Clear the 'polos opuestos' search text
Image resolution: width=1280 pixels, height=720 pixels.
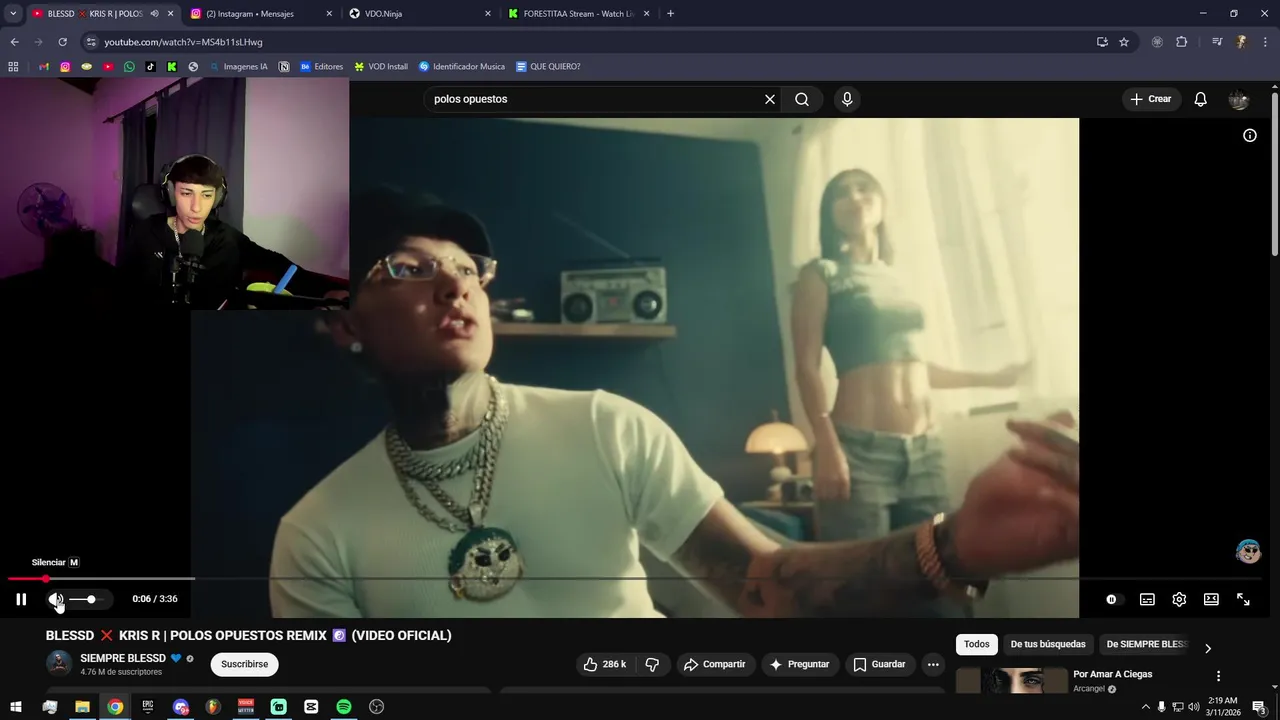click(770, 99)
